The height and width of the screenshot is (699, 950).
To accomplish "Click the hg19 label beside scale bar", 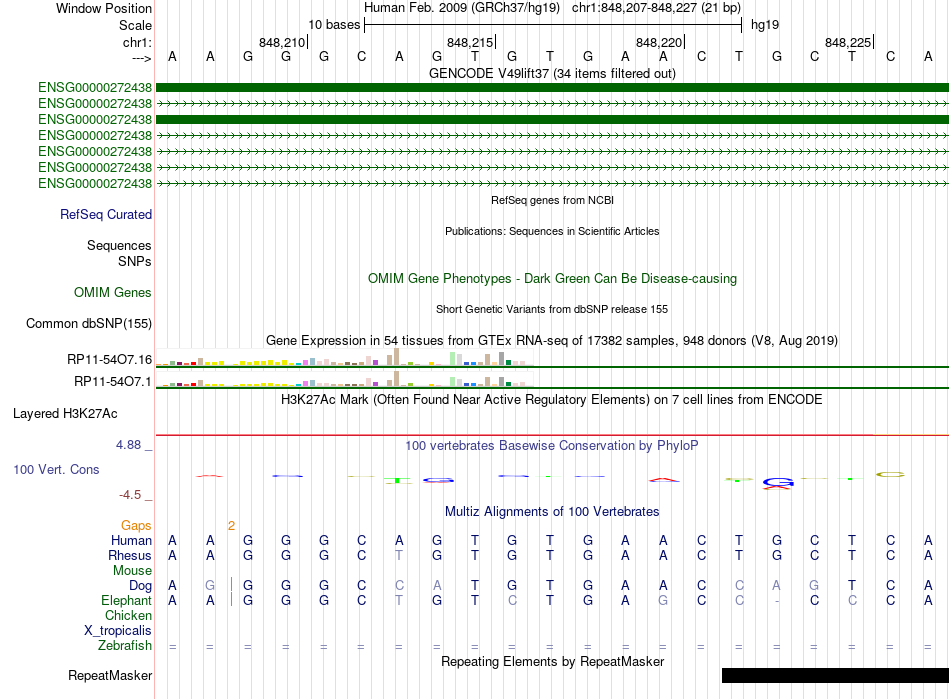I will click(765, 25).
